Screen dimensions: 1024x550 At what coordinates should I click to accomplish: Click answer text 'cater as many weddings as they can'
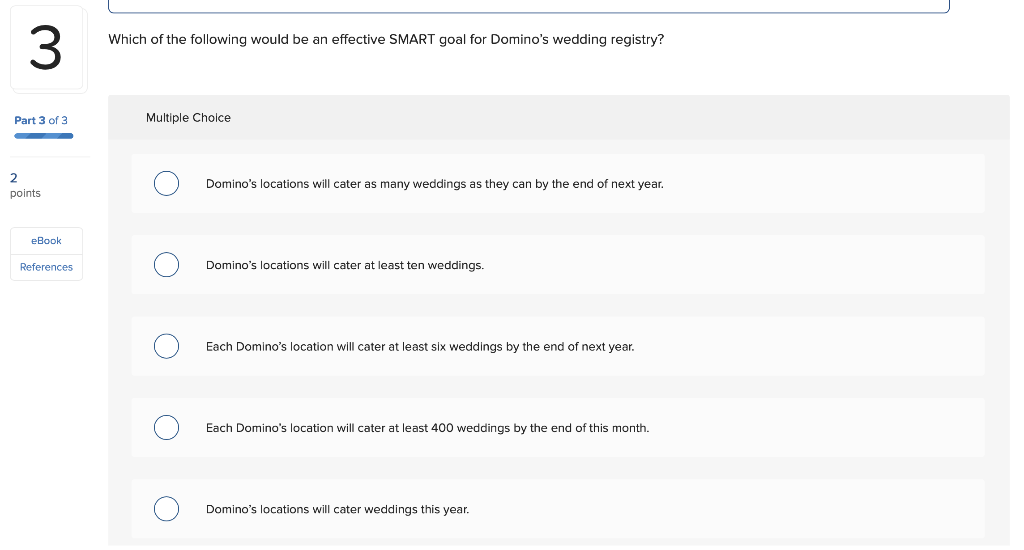pos(432,184)
